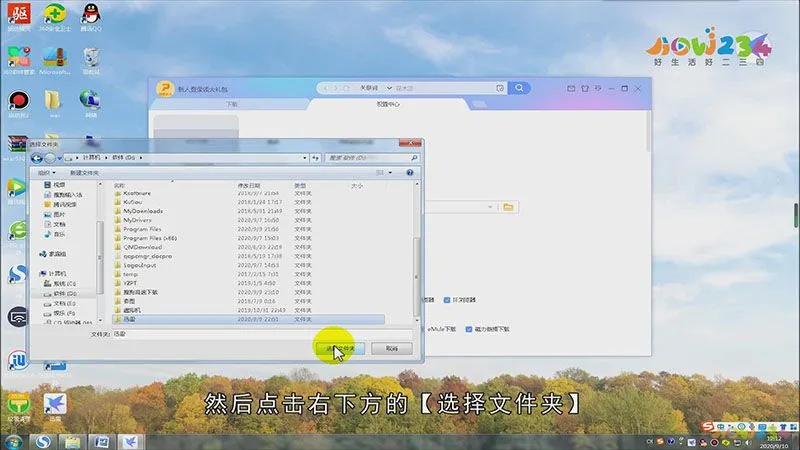Refresh the folder dialog location

(x=315, y=158)
